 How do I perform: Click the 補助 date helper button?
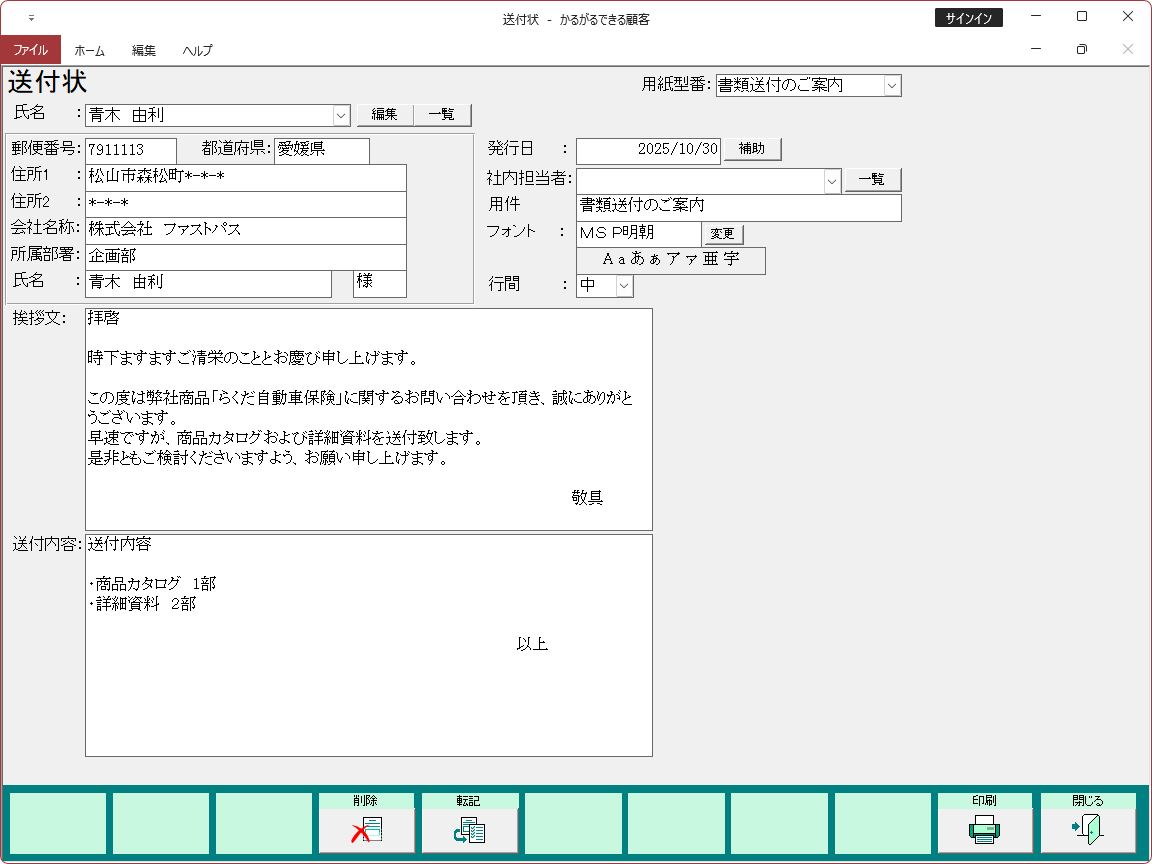pyautogui.click(x=751, y=149)
